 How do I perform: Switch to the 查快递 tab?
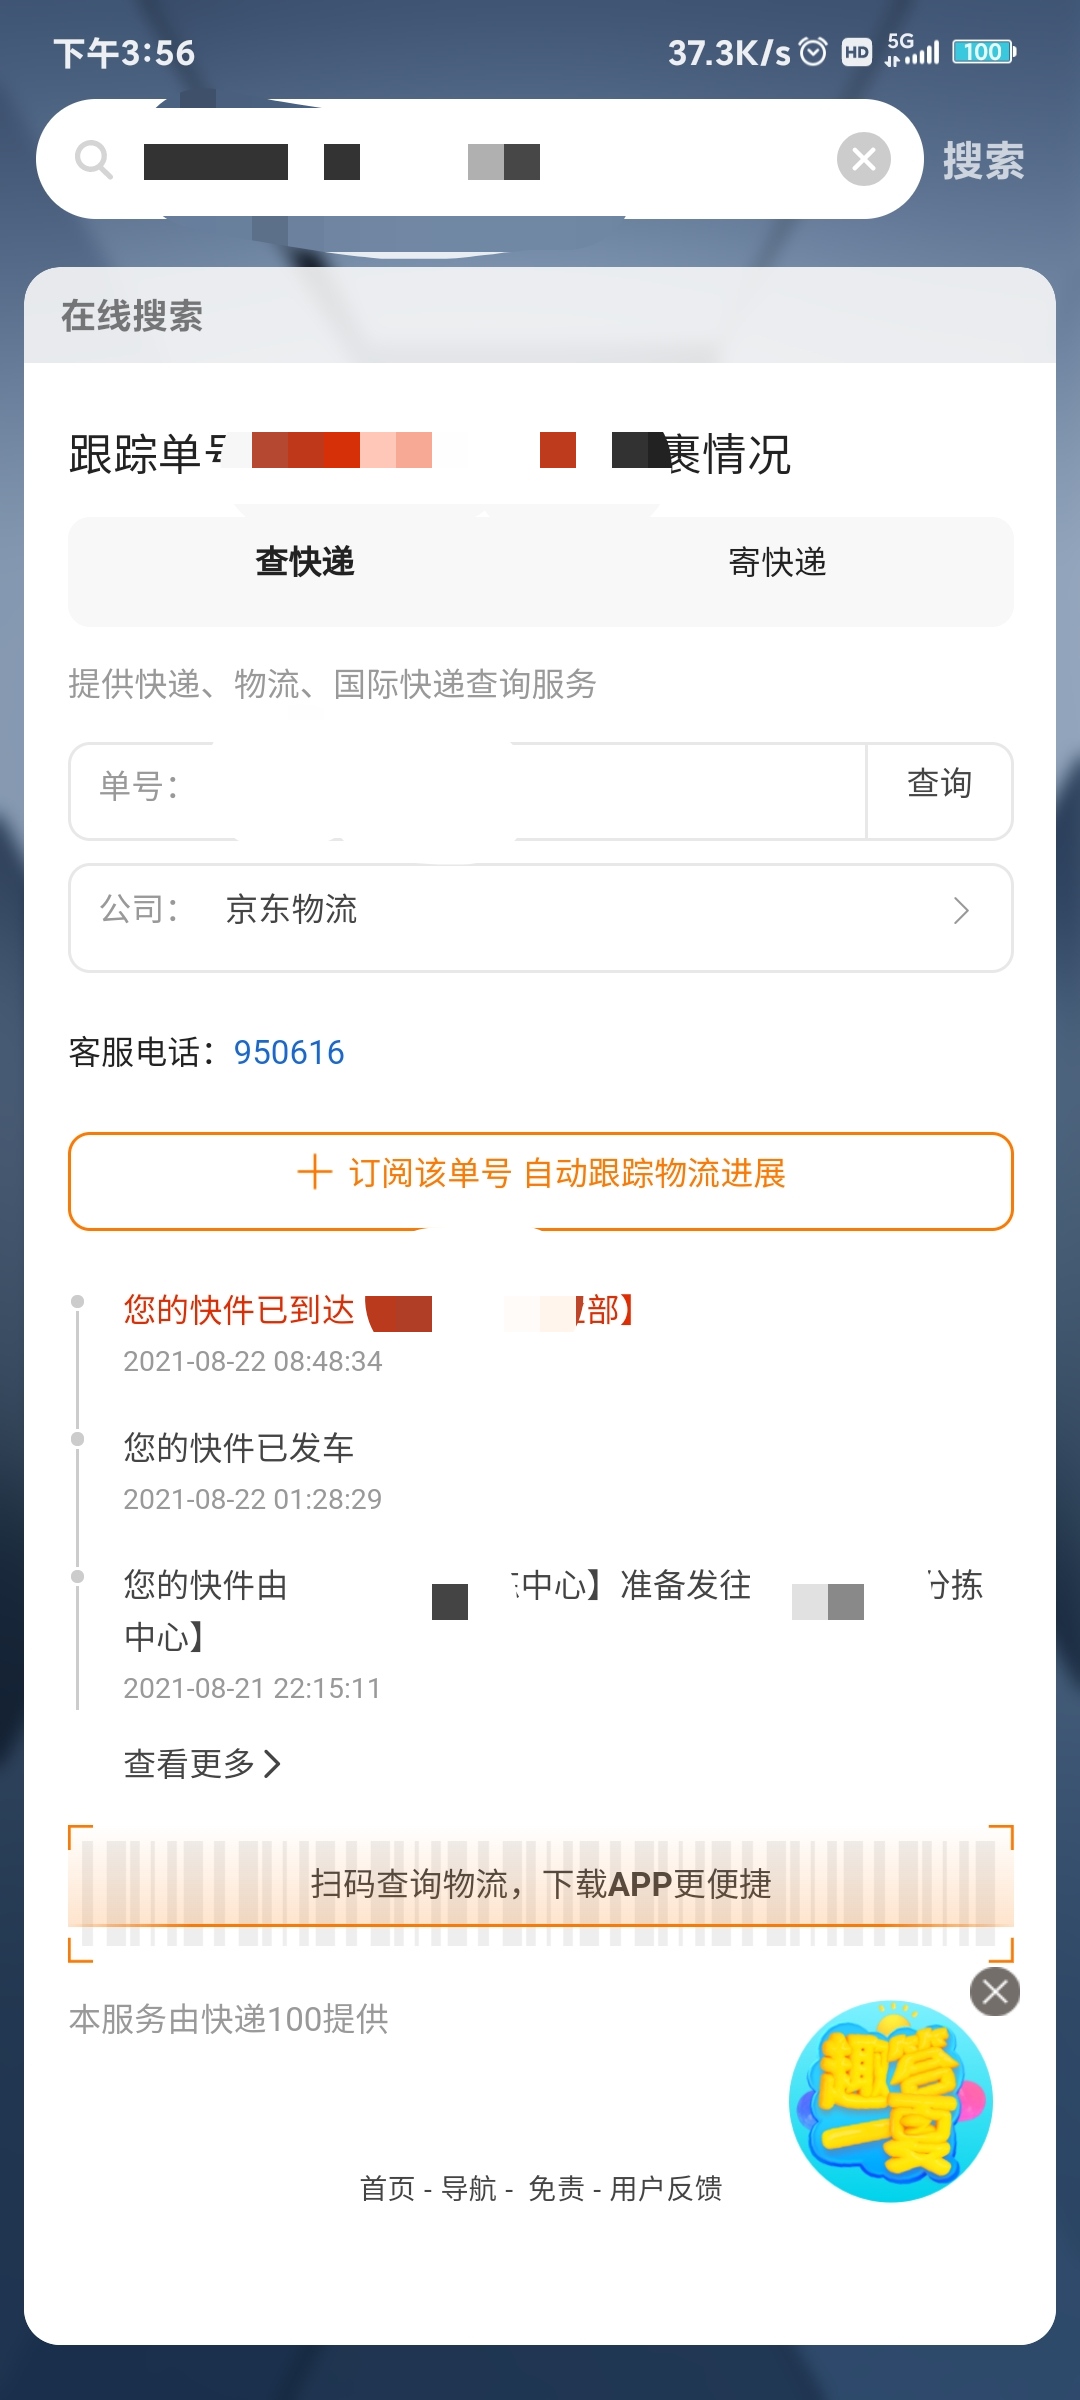click(x=305, y=563)
